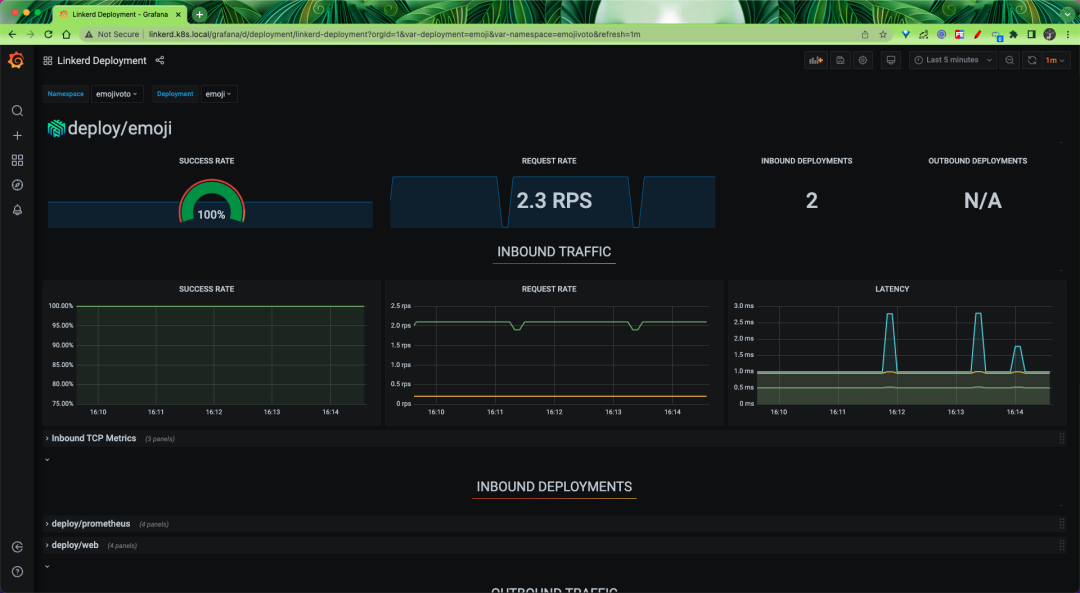1080x593 pixels.
Task: Open the top Success Rate gauge panel title
Action: click(x=207, y=161)
